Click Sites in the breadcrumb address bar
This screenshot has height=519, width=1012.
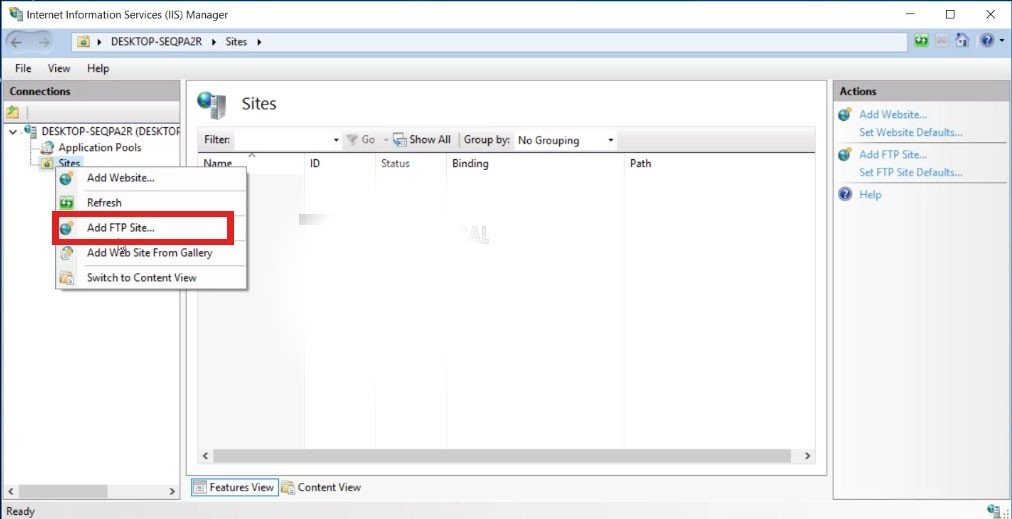(x=236, y=42)
